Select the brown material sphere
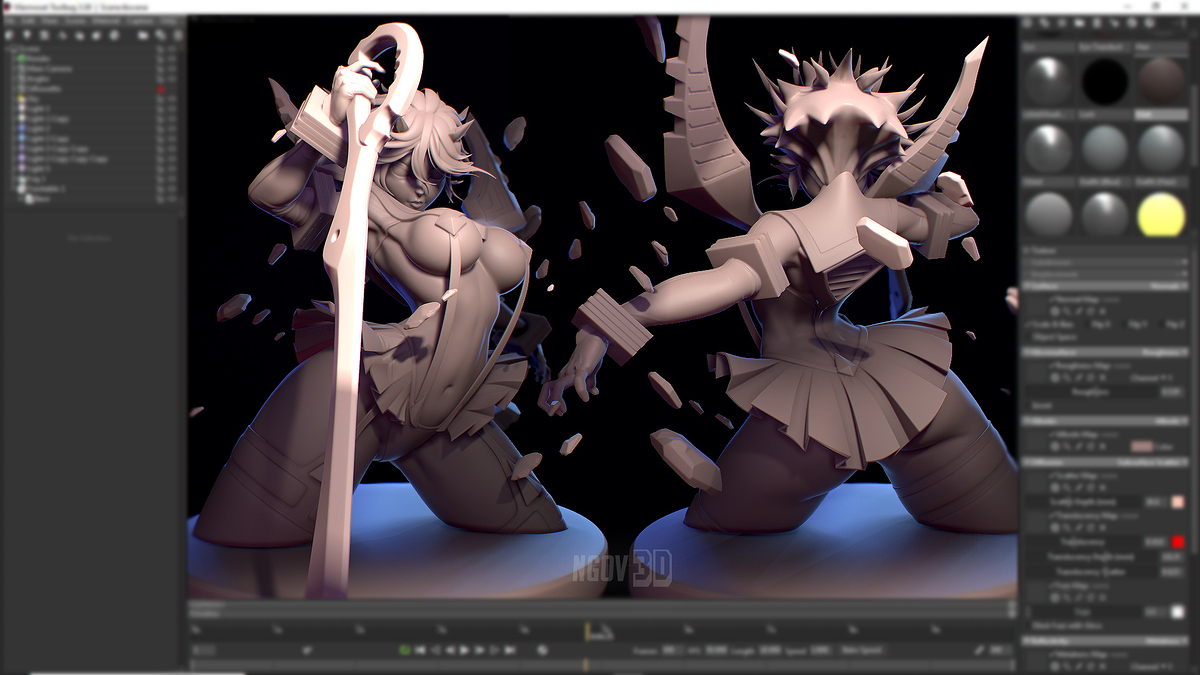 point(1161,81)
